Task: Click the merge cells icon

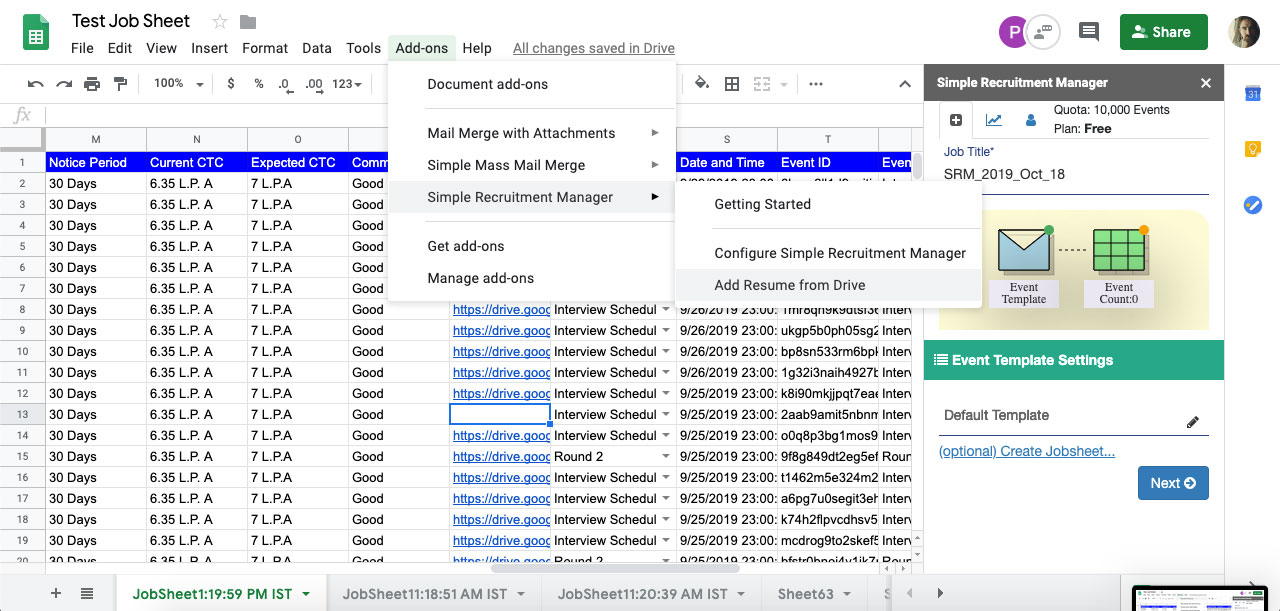Action: [762, 84]
